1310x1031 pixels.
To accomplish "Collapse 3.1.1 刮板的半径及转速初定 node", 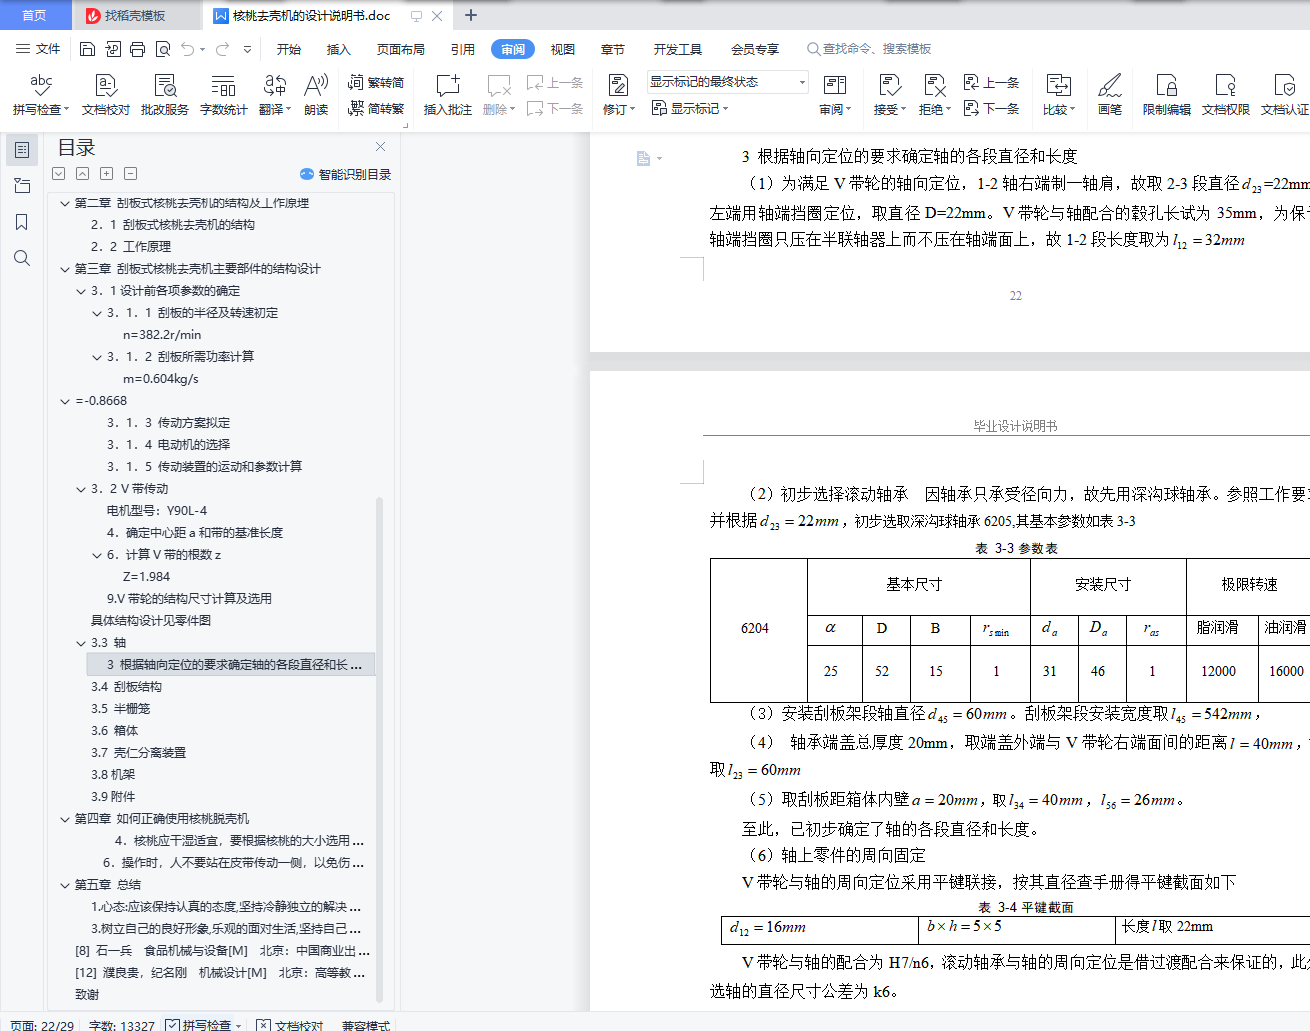I will (97, 313).
